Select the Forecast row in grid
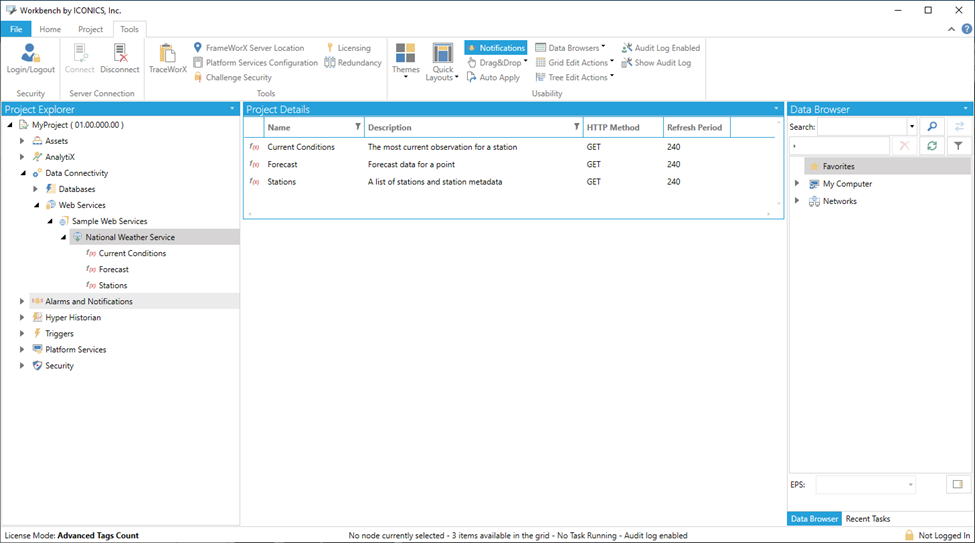 coord(282,164)
